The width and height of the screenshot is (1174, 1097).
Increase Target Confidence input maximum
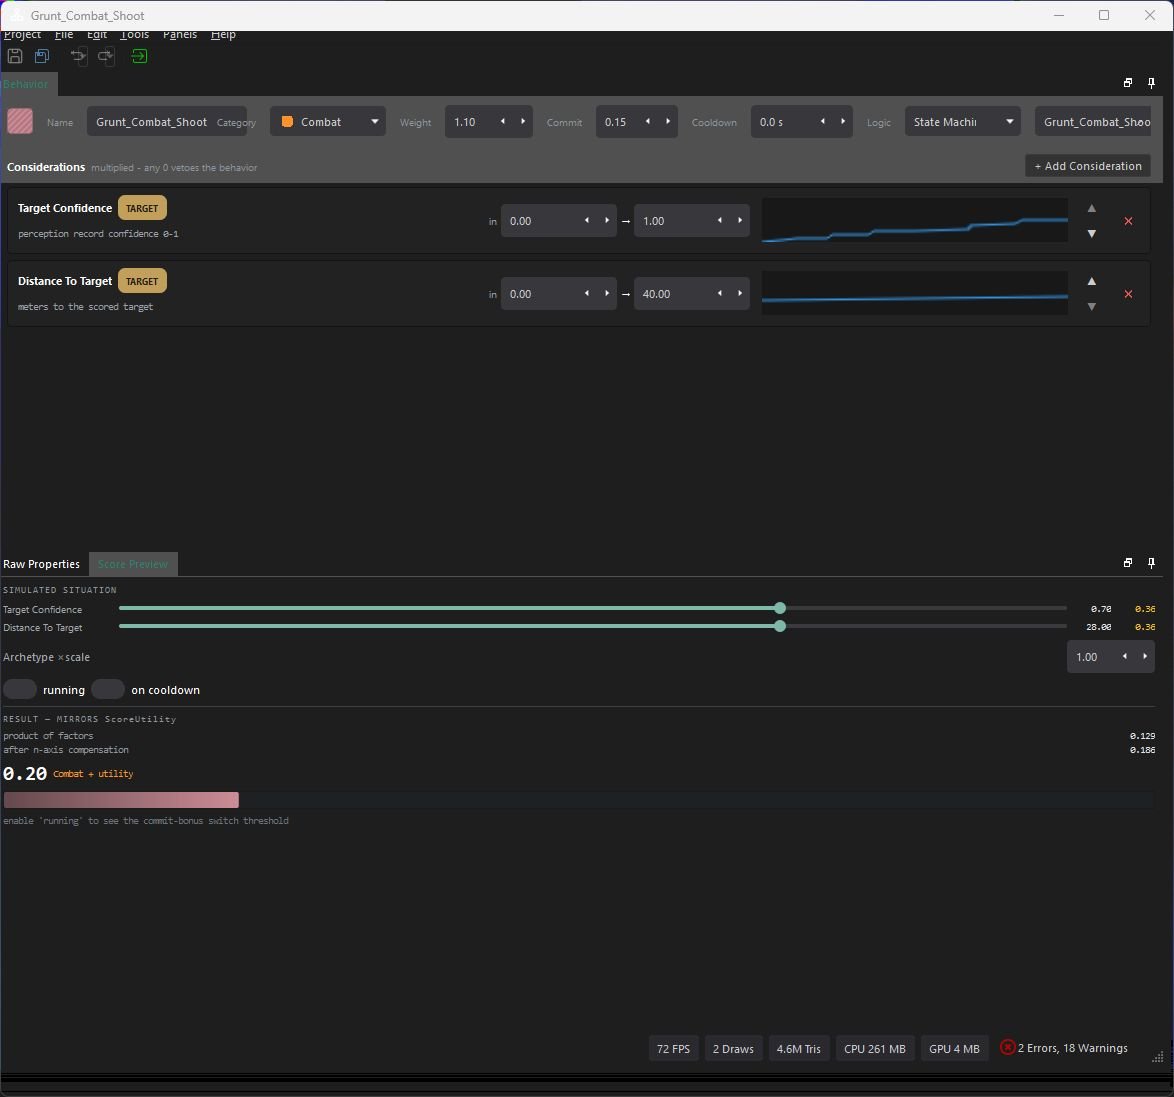[740, 220]
